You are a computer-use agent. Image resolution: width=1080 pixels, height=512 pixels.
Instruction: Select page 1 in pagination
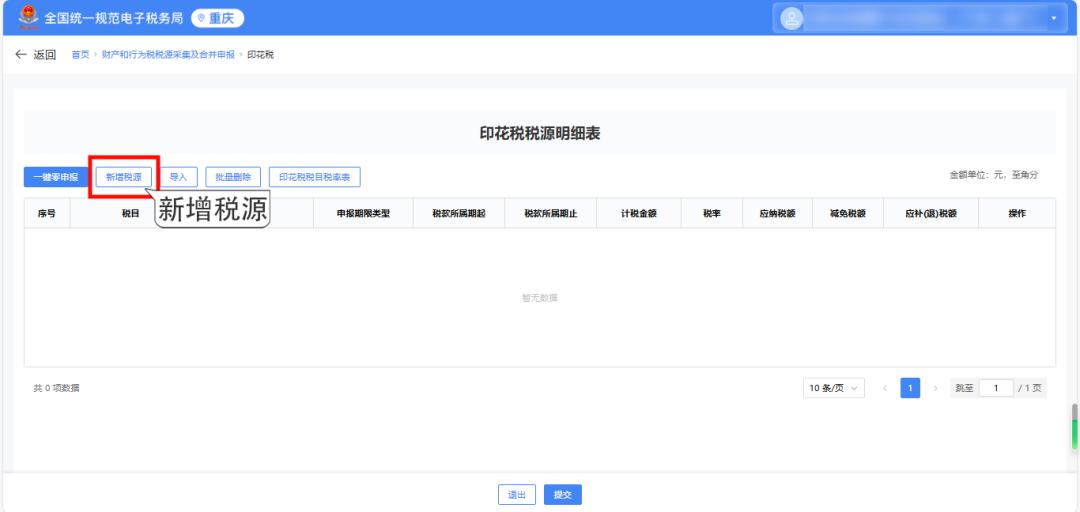pyautogui.click(x=910, y=388)
